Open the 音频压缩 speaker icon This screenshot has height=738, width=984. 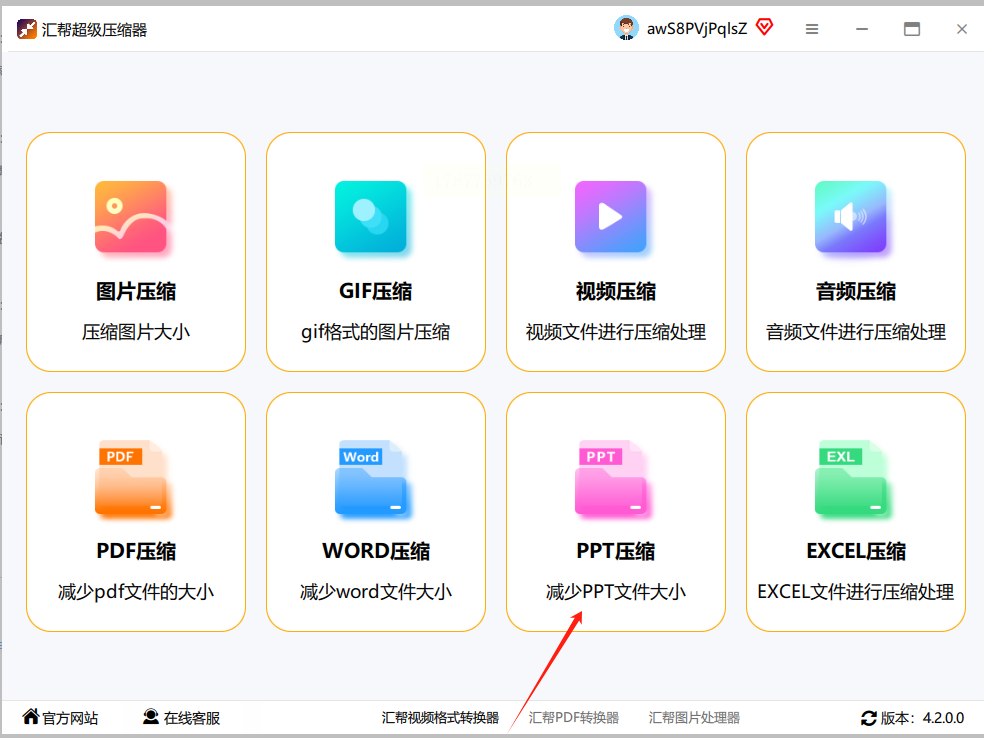(850, 217)
